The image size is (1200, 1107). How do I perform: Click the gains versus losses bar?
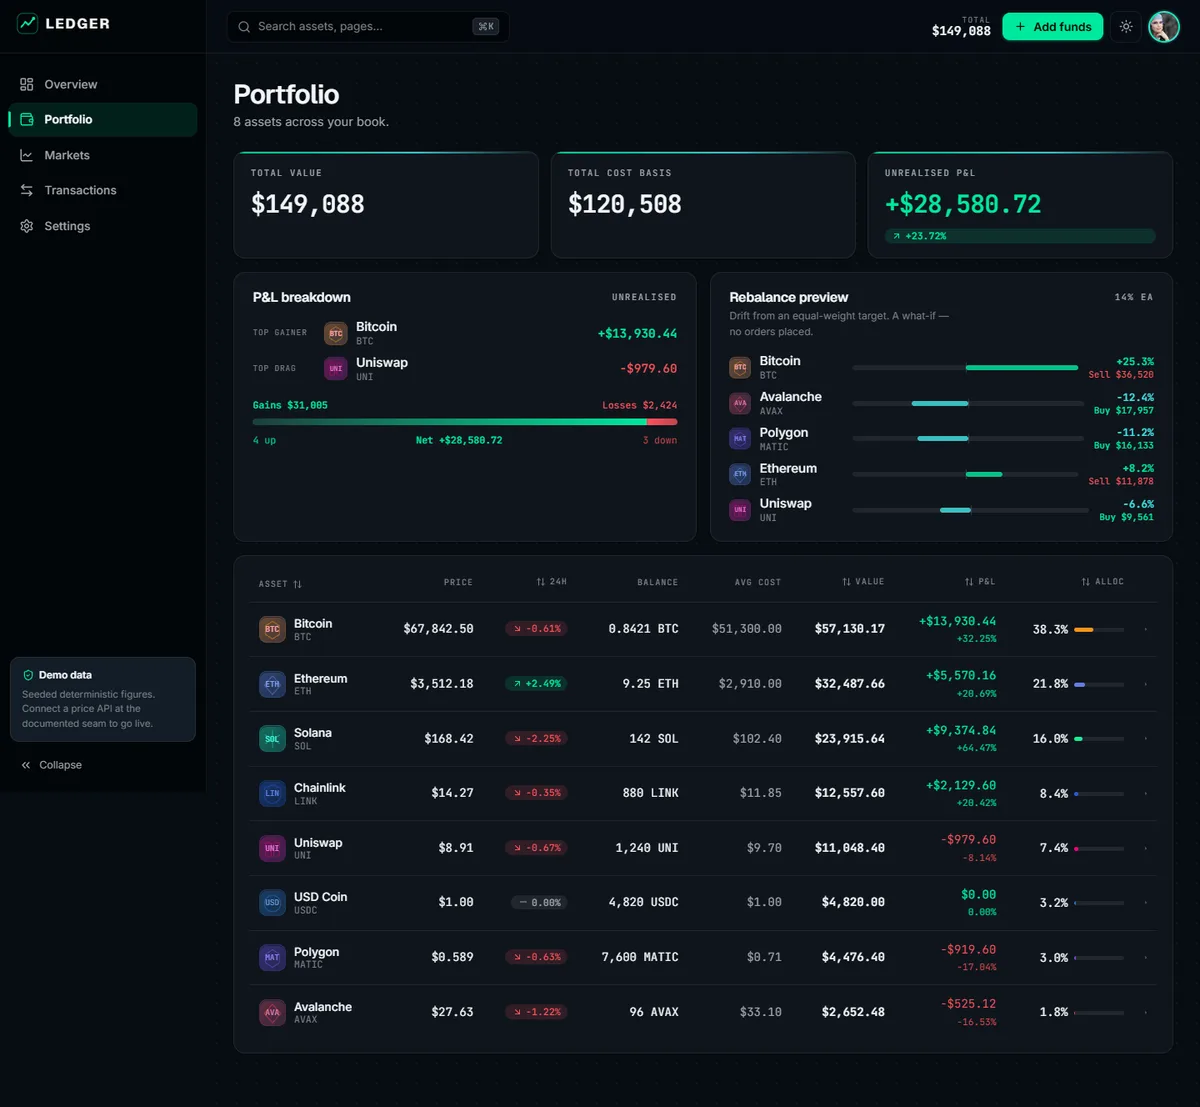(465, 422)
